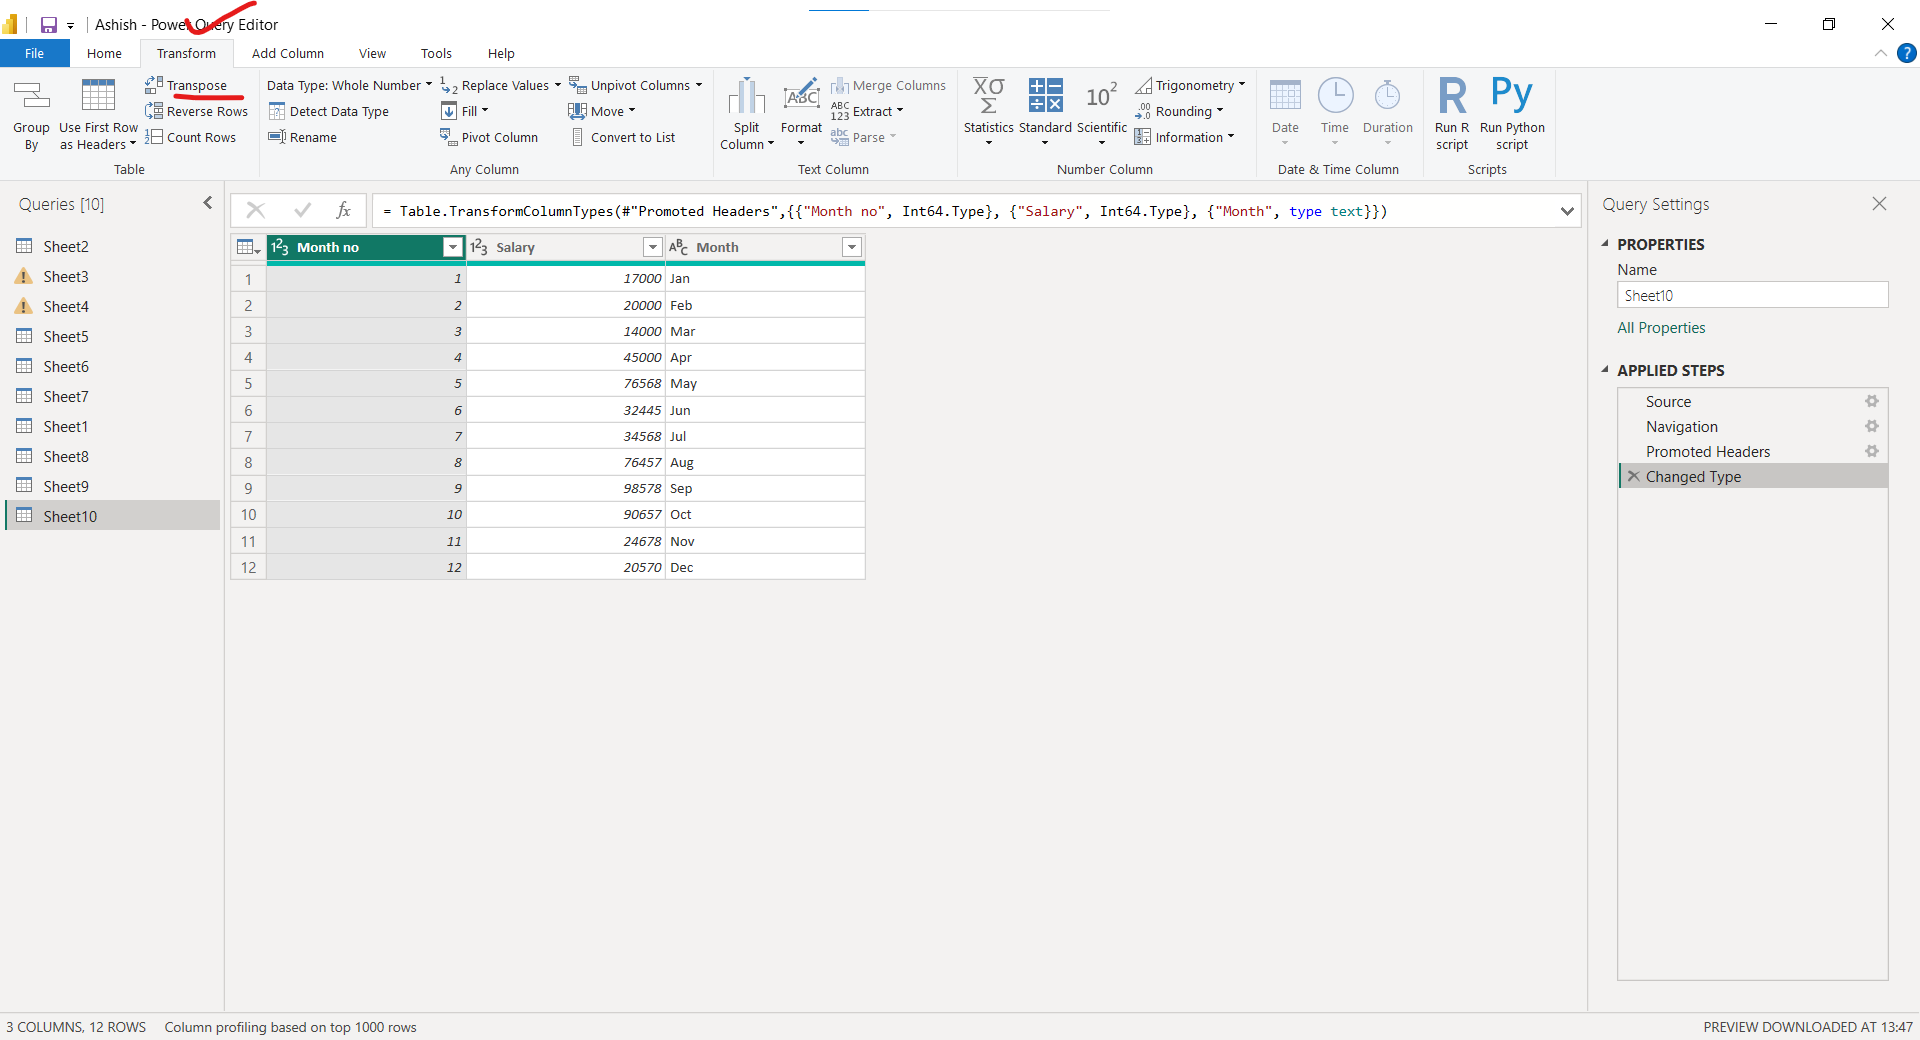Collapse the APPLIED STEPS section

pos(1605,370)
